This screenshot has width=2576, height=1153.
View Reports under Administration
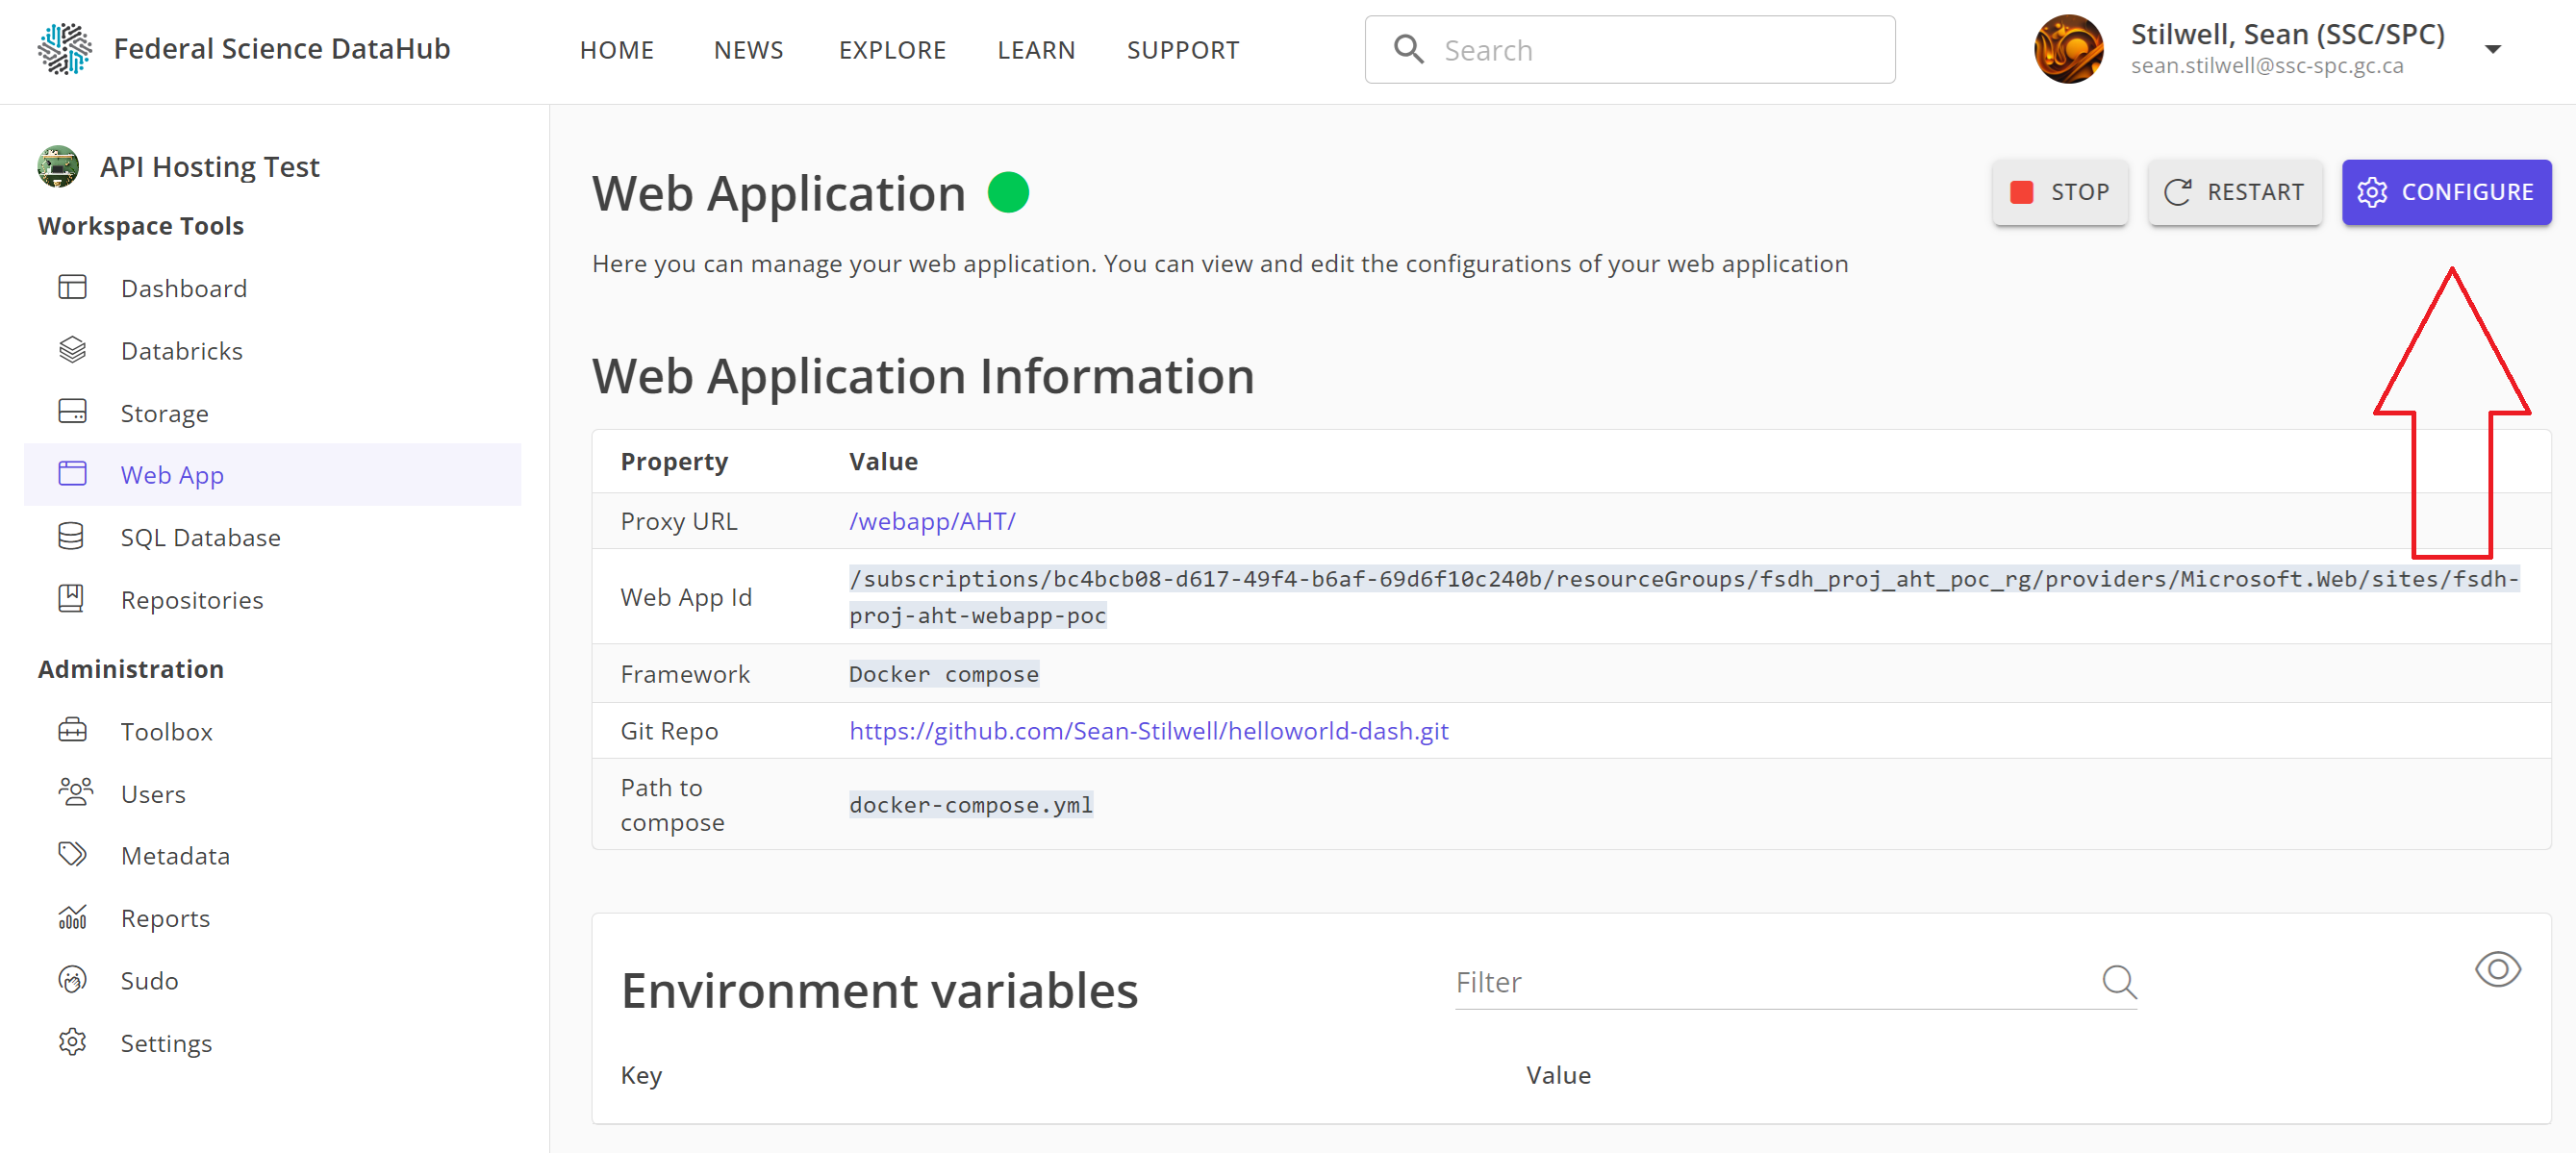click(x=165, y=917)
